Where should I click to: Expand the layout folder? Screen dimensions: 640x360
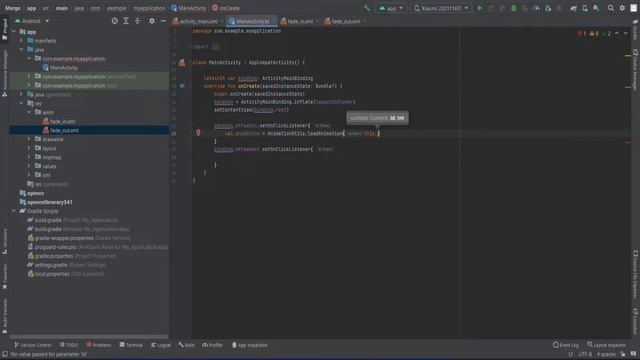point(29,148)
